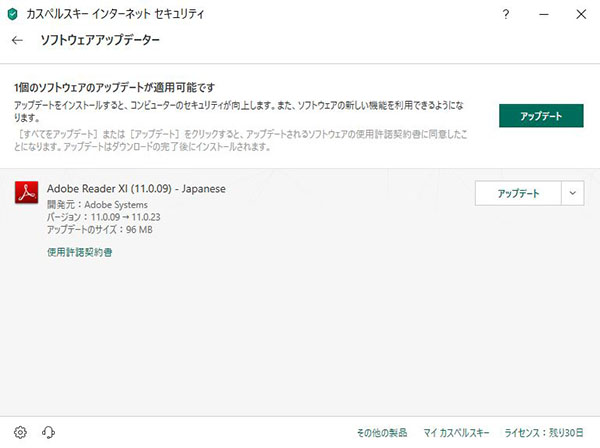Click the カスペルスキー インターネット セキュリティ window title
This screenshot has height=448, width=600.
tap(115, 15)
